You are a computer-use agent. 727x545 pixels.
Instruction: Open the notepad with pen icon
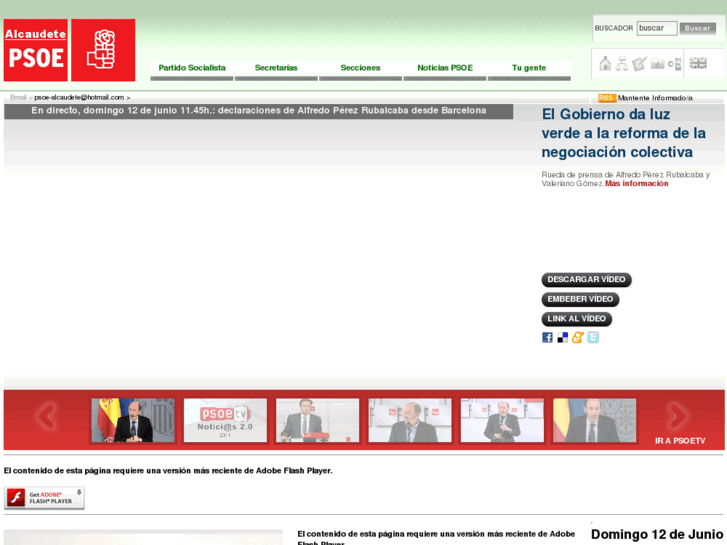pyautogui.click(x=639, y=64)
